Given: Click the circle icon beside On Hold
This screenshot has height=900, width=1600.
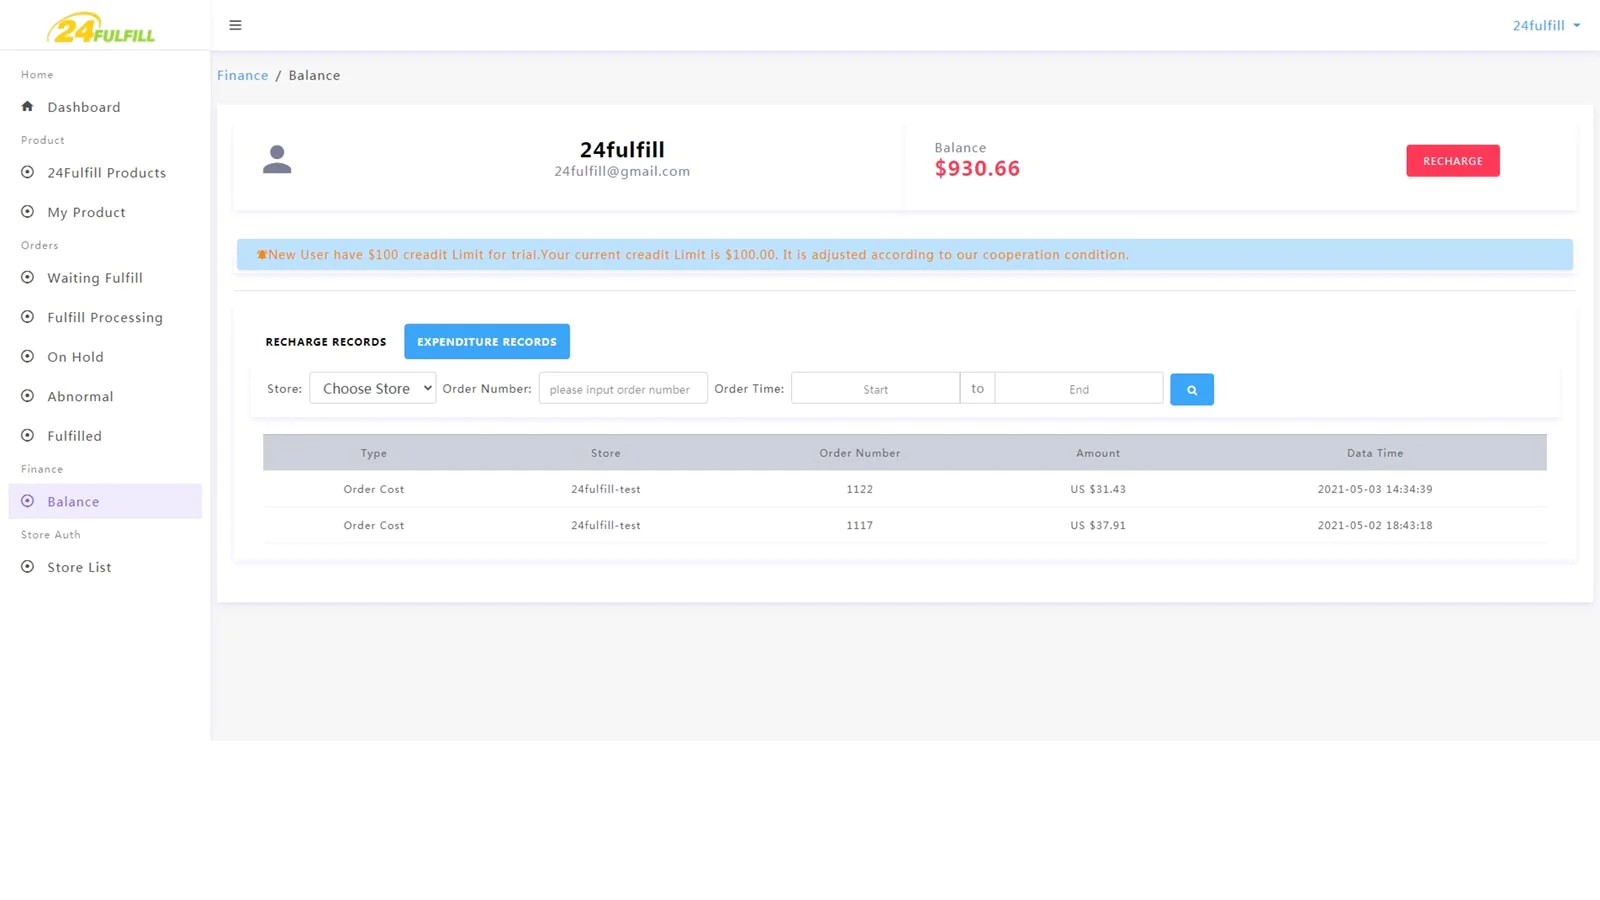Looking at the screenshot, I should 28,356.
